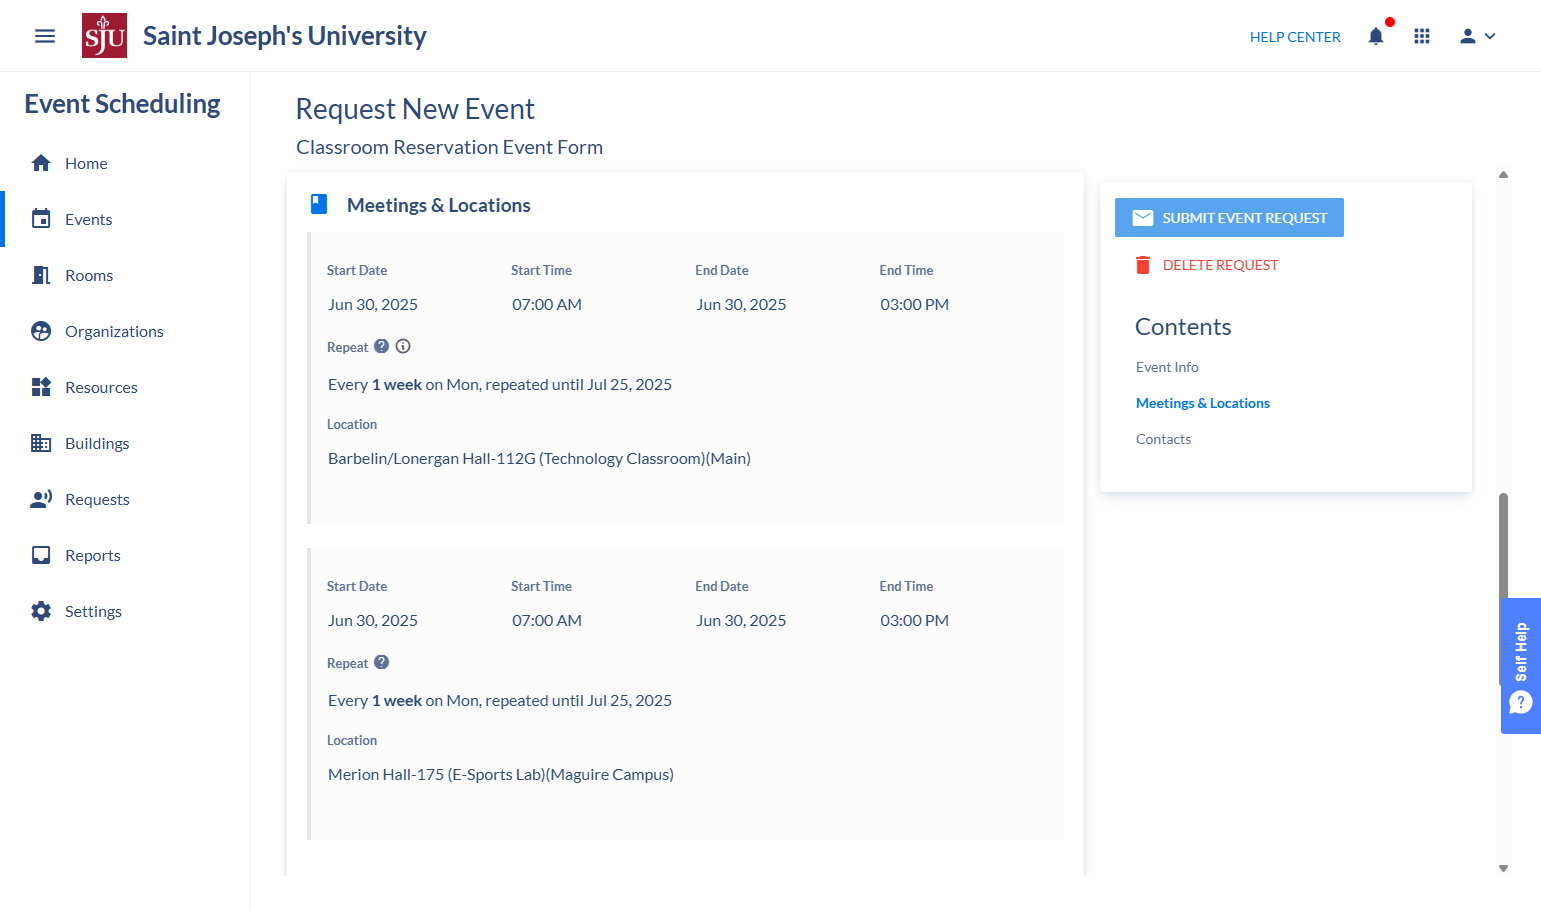
Task: Click the Events calendar icon
Action: (x=41, y=219)
